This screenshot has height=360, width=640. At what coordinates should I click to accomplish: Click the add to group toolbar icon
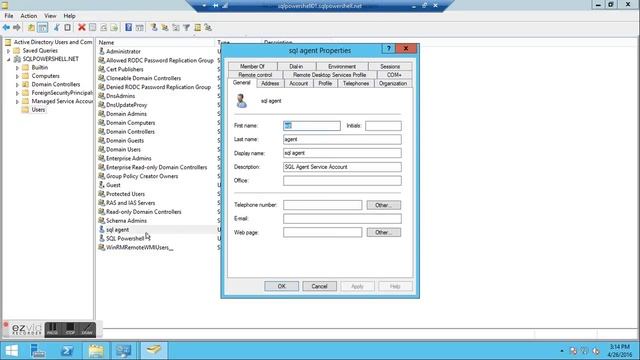tap(208, 27)
